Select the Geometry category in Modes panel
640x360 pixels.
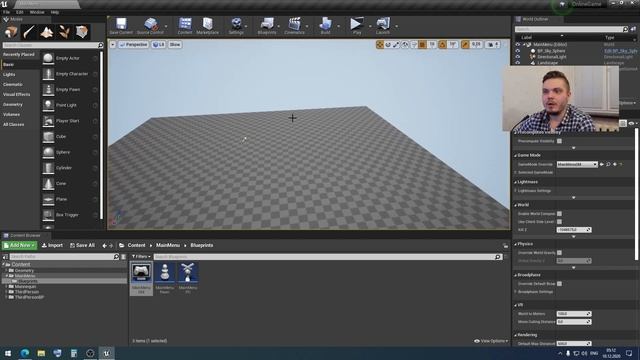13,104
